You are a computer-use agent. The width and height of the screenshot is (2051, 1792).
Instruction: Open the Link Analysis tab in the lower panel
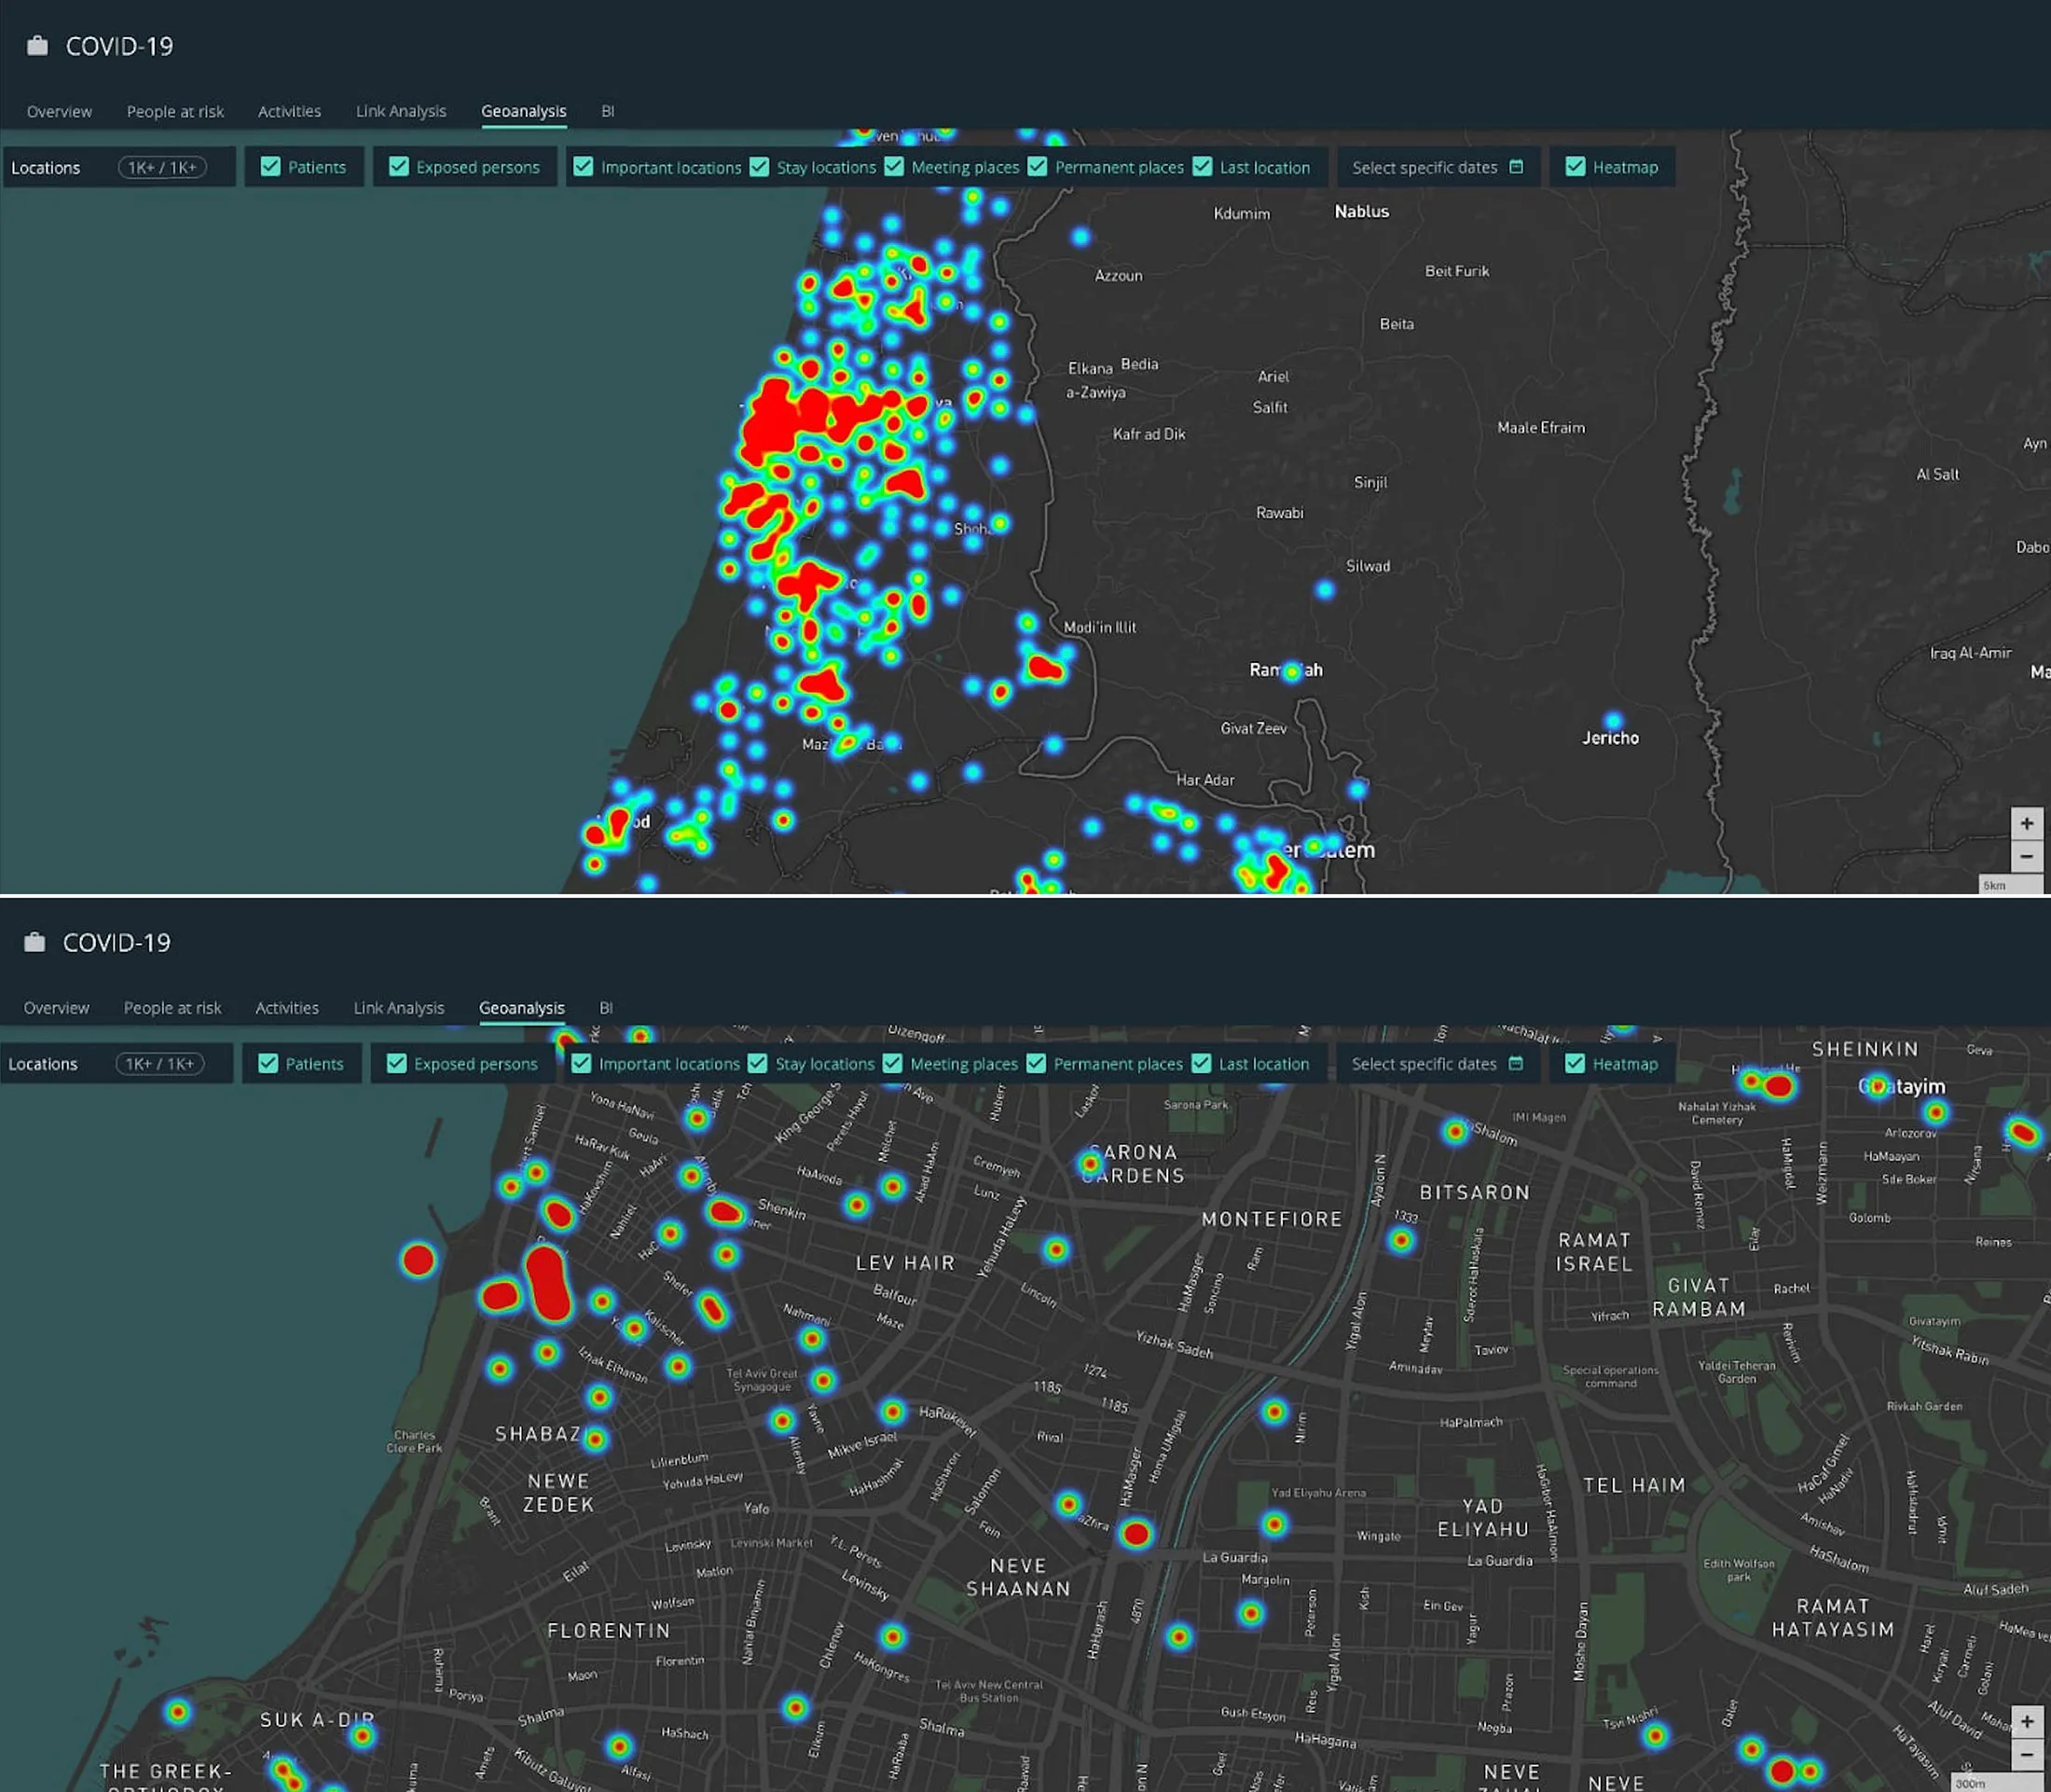coord(398,1007)
